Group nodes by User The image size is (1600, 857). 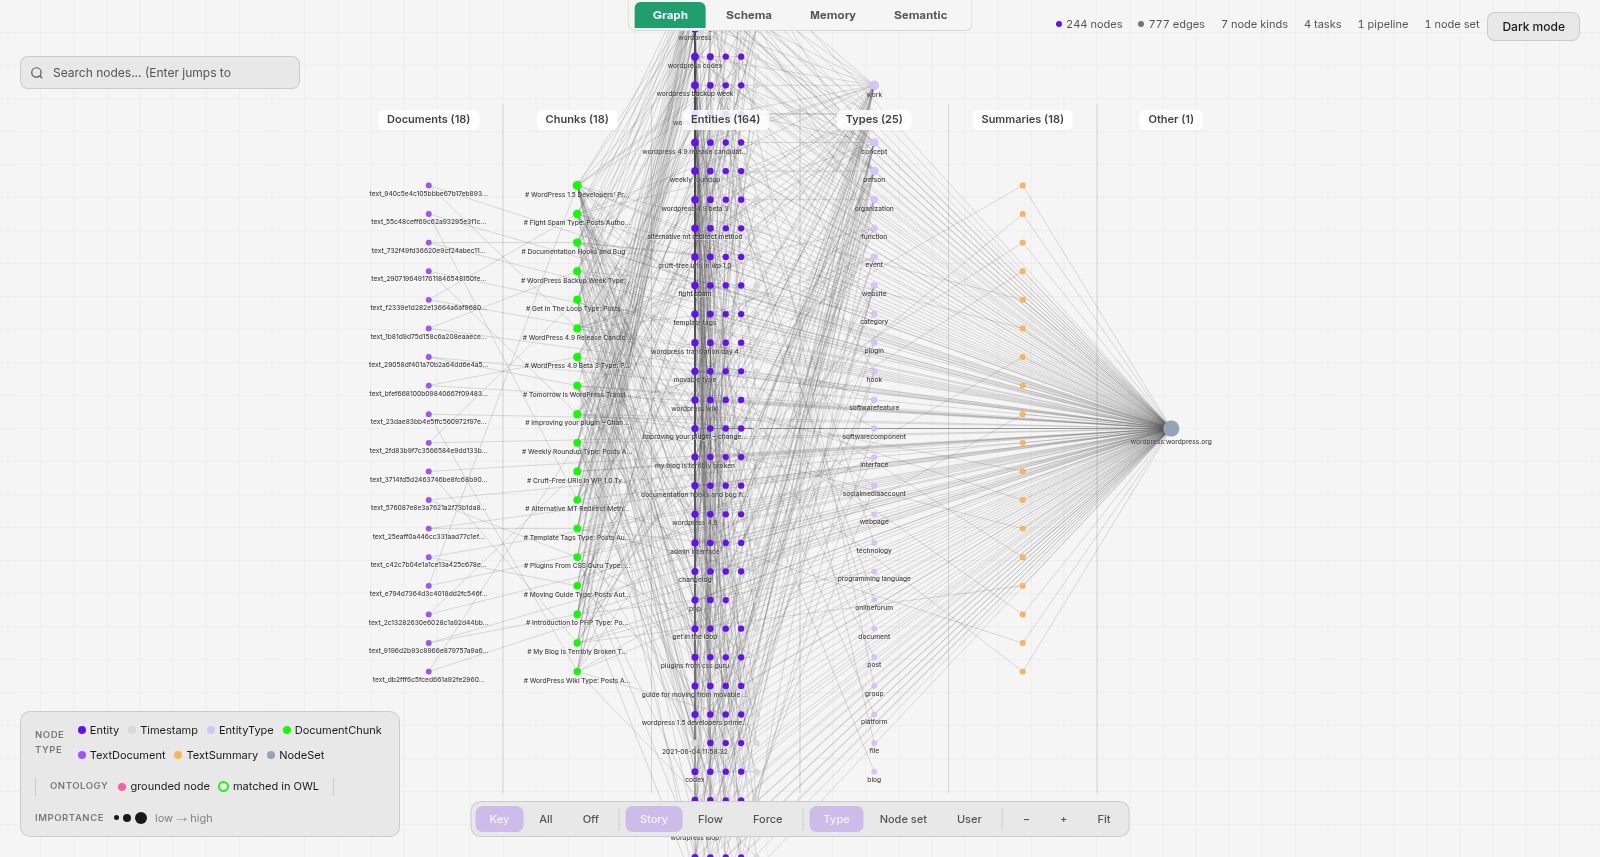(969, 819)
